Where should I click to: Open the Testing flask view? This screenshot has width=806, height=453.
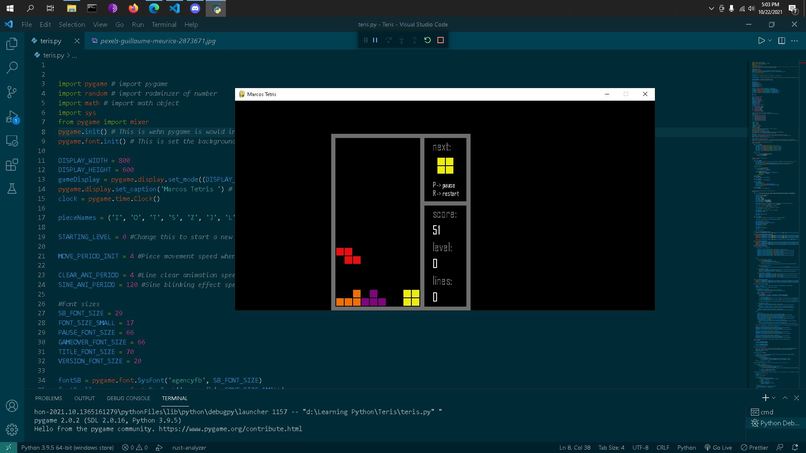coord(12,189)
